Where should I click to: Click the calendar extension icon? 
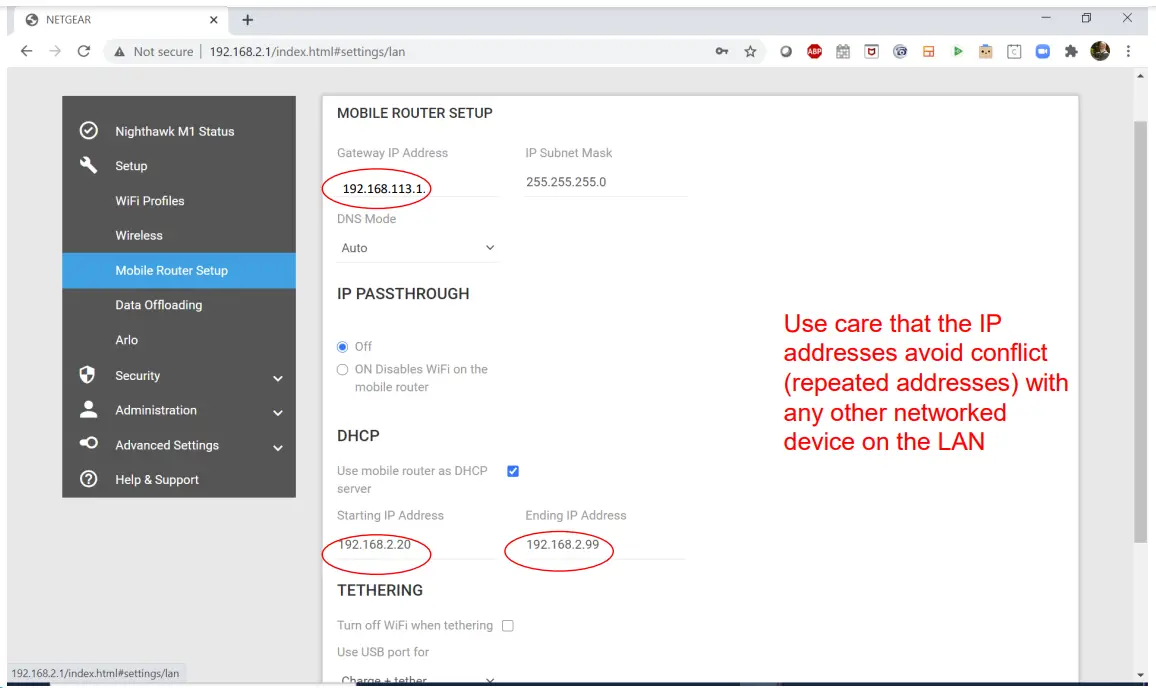click(x=843, y=51)
